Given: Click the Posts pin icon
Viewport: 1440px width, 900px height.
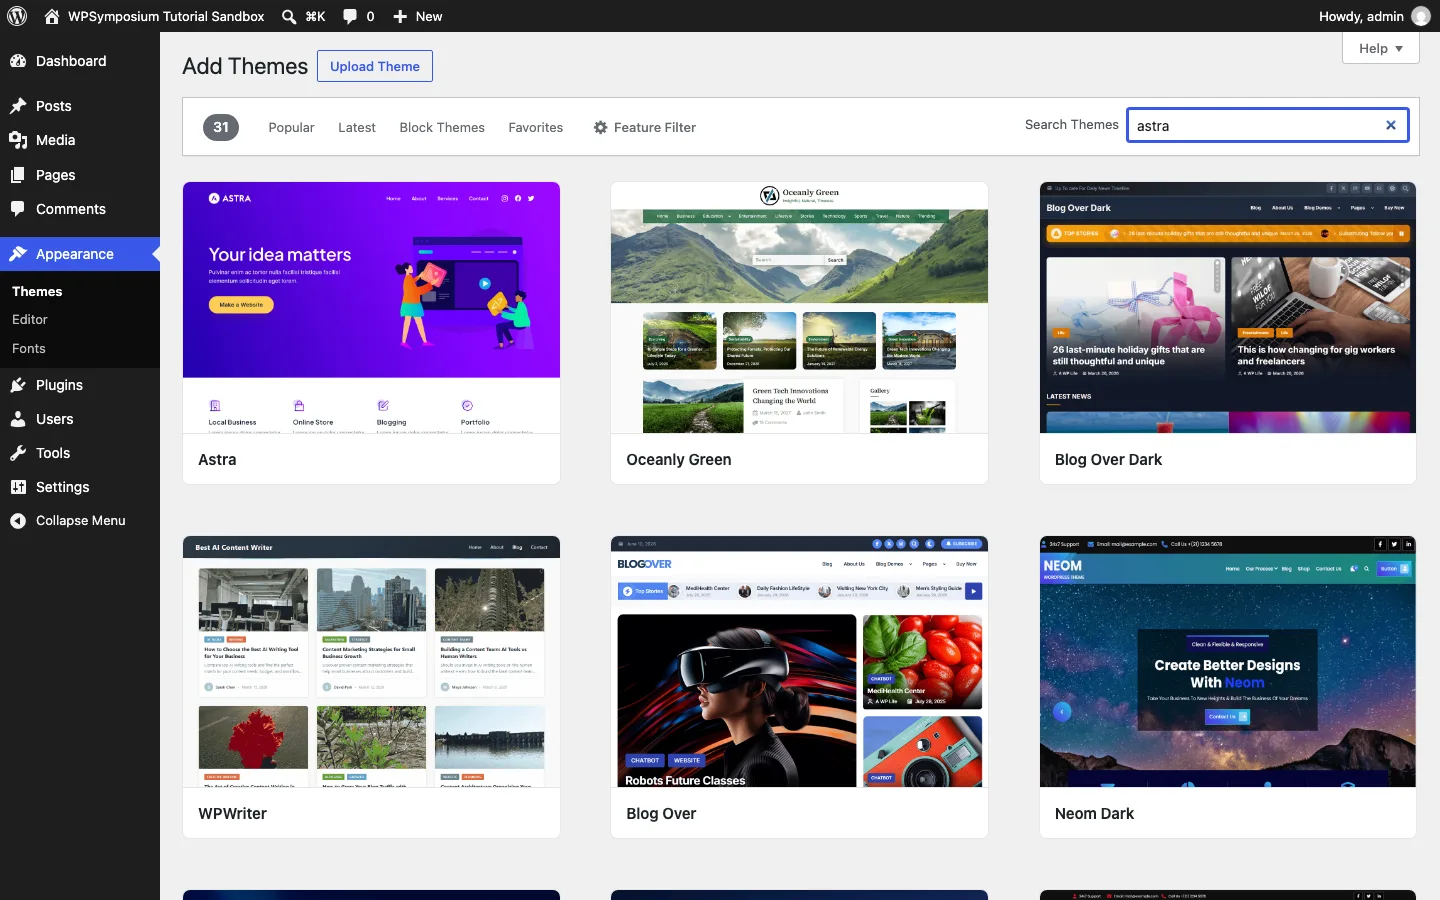Looking at the screenshot, I should pos(18,106).
